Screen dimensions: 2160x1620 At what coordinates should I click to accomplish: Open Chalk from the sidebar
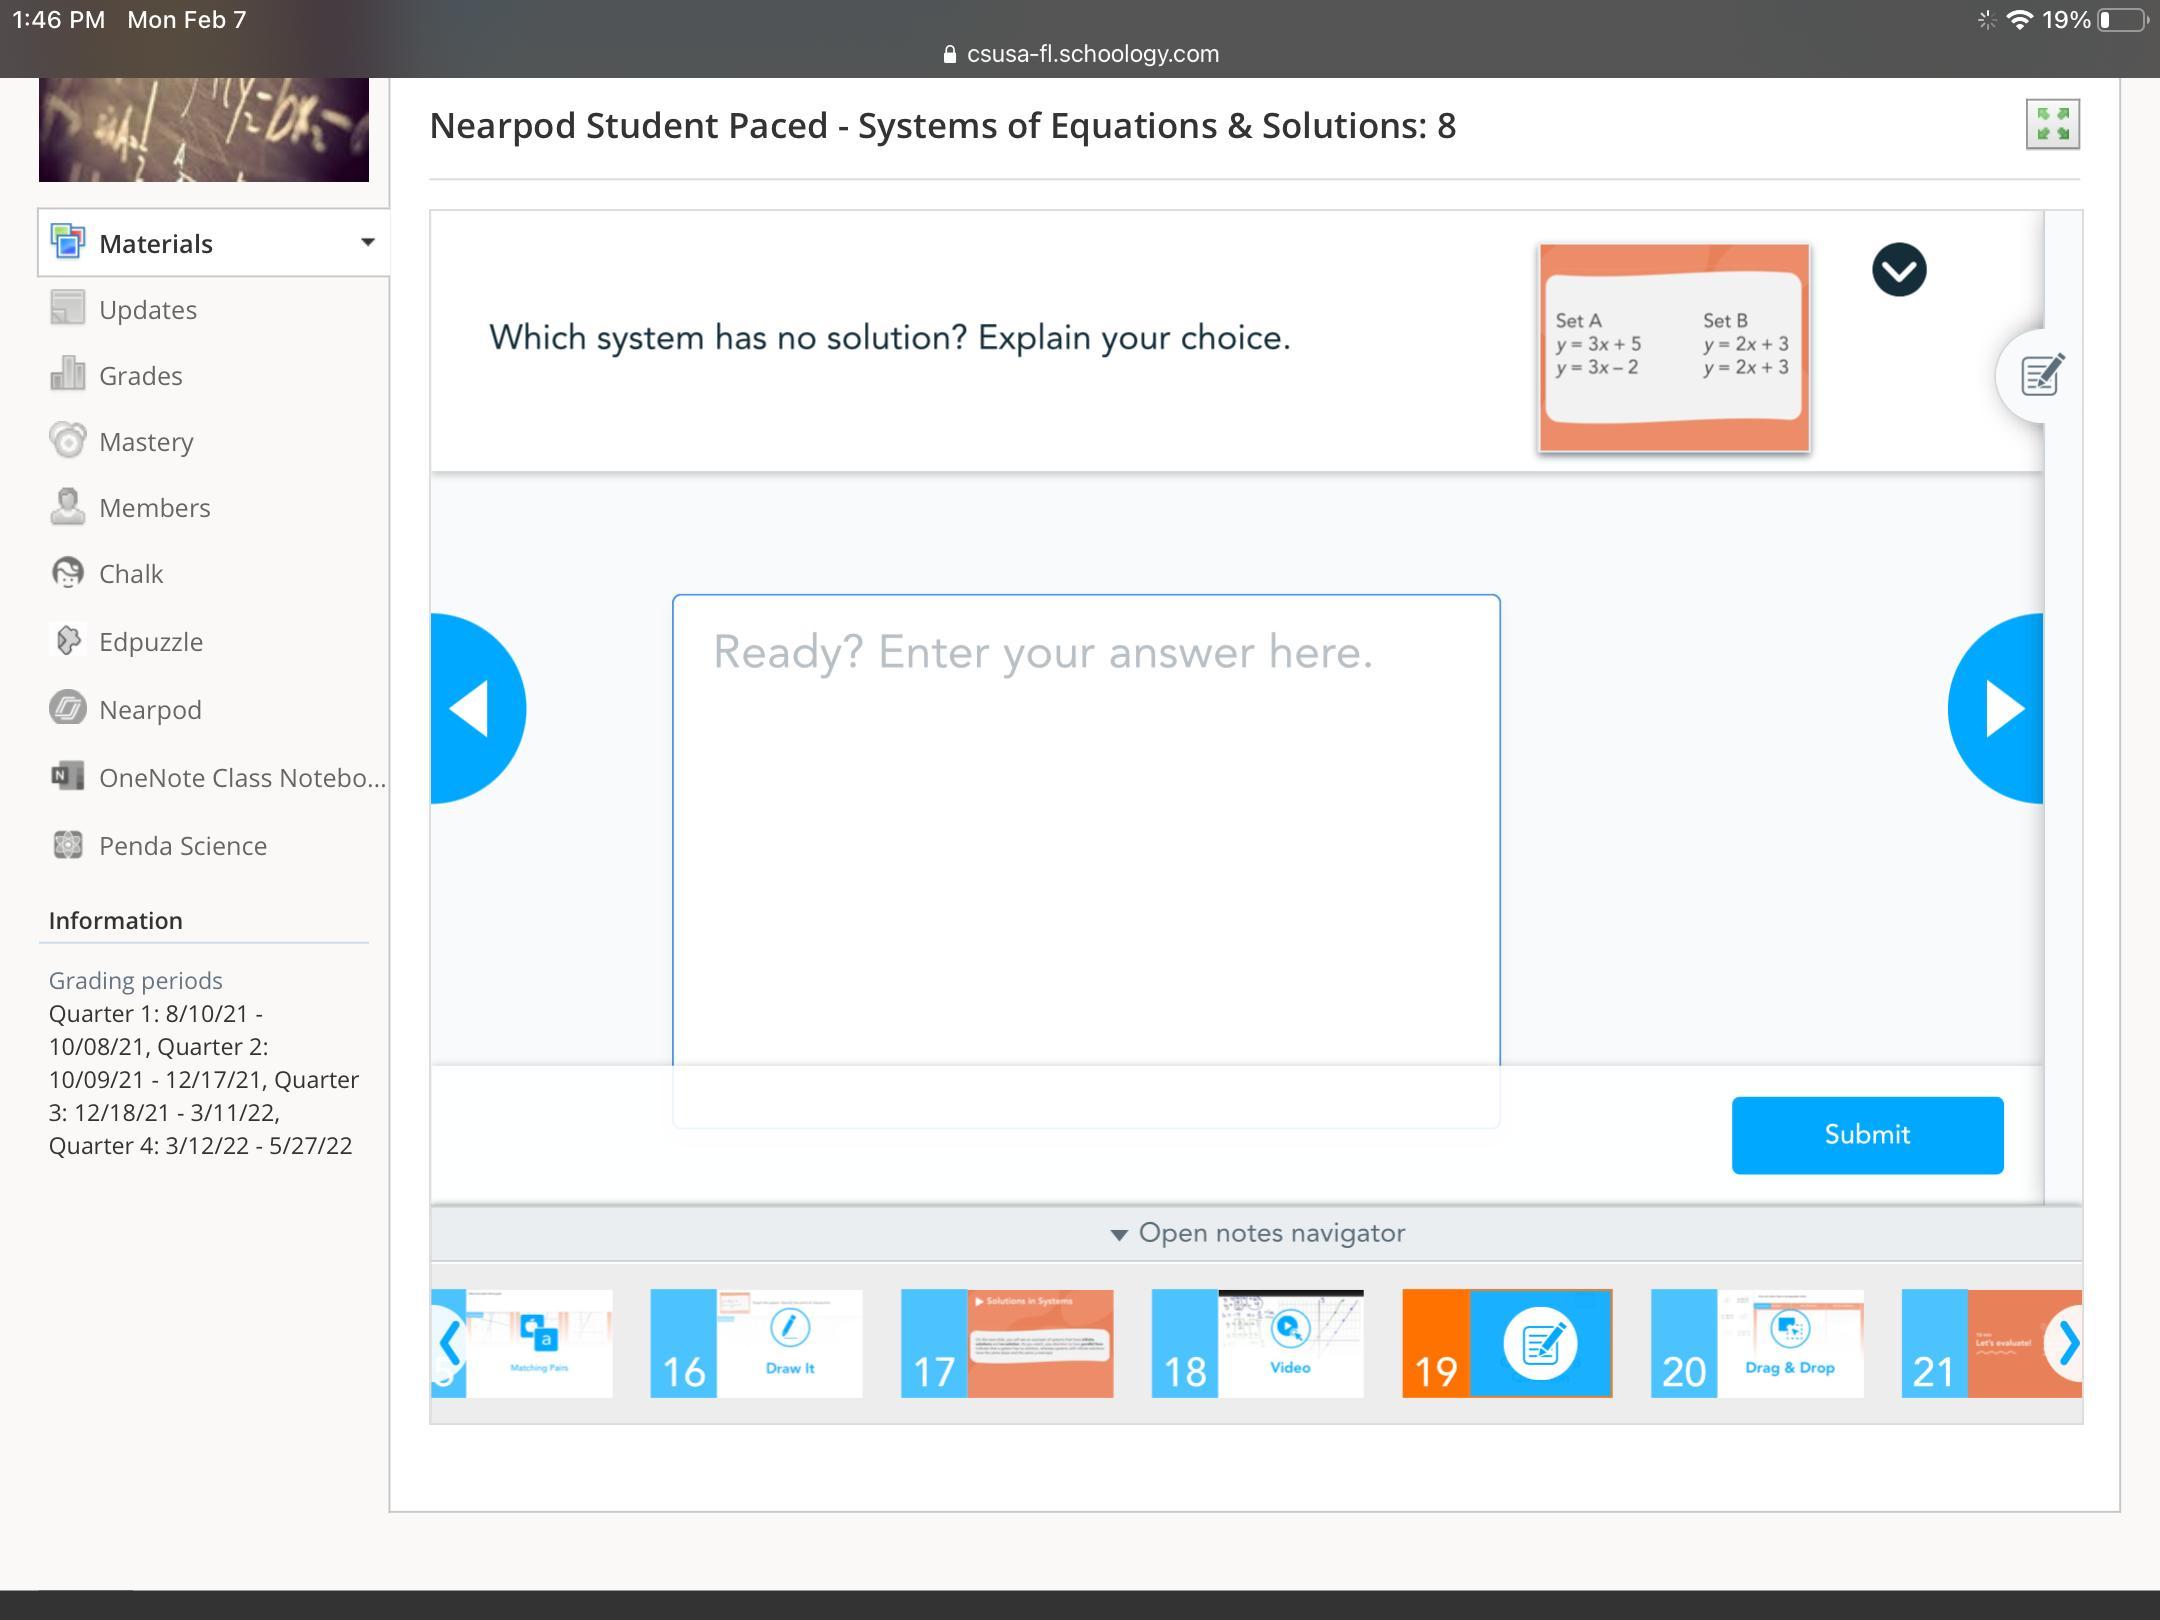tap(130, 574)
